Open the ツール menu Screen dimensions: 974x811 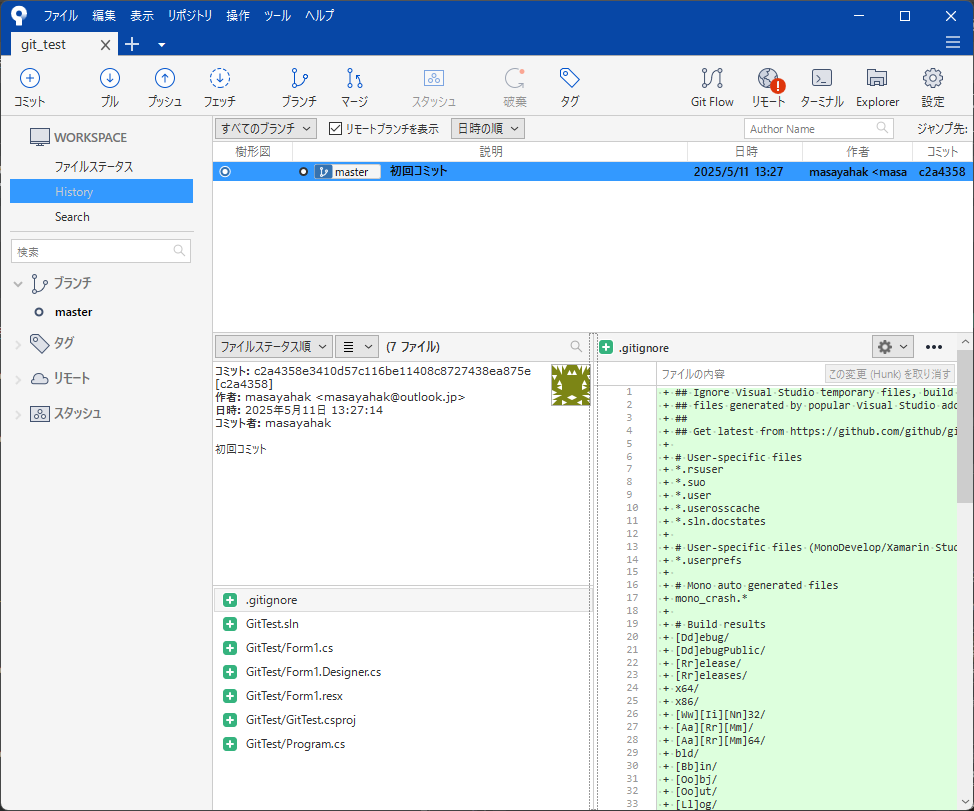(x=277, y=15)
